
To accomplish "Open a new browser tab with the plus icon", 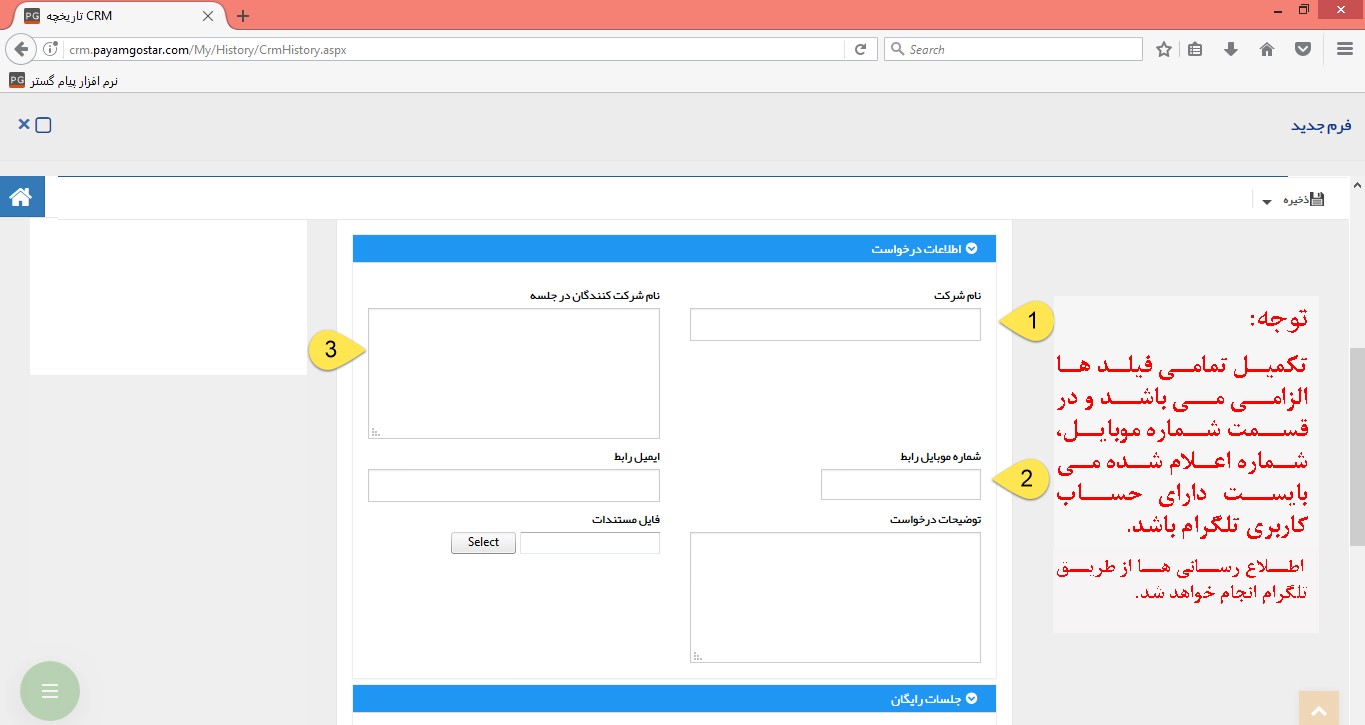I will pos(242,16).
